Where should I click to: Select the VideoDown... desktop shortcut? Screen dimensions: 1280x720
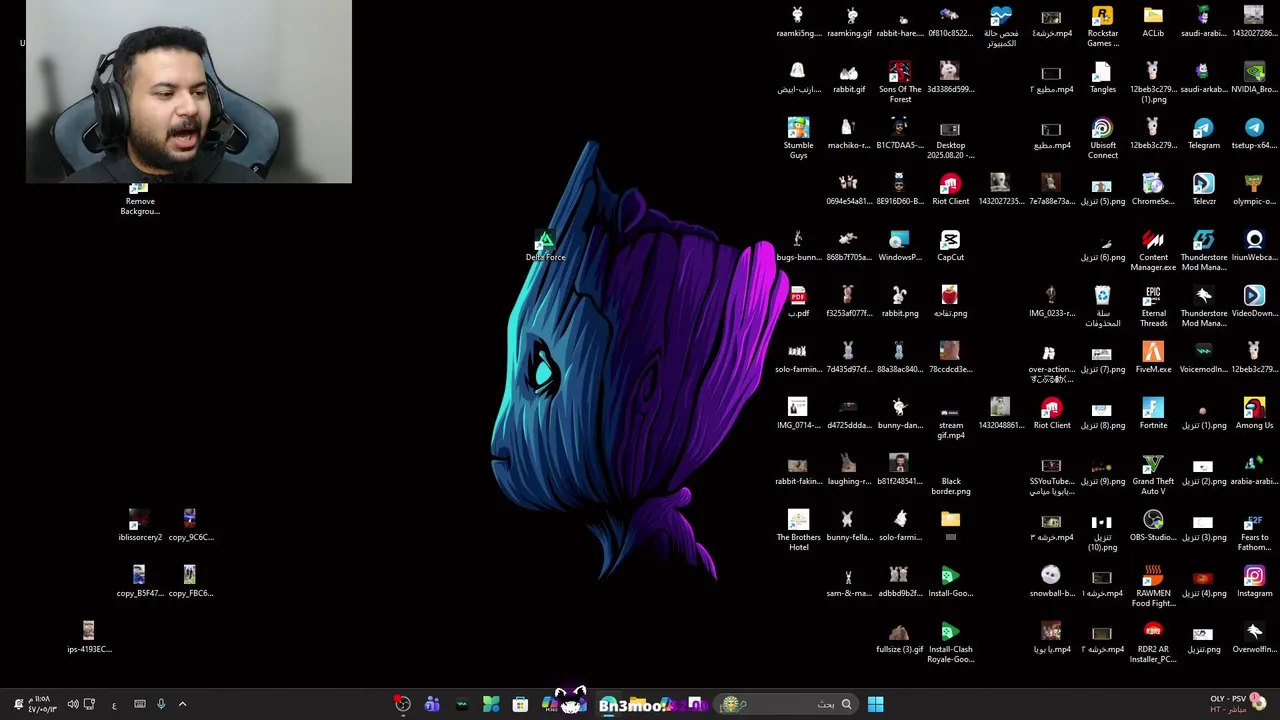coord(1254,302)
